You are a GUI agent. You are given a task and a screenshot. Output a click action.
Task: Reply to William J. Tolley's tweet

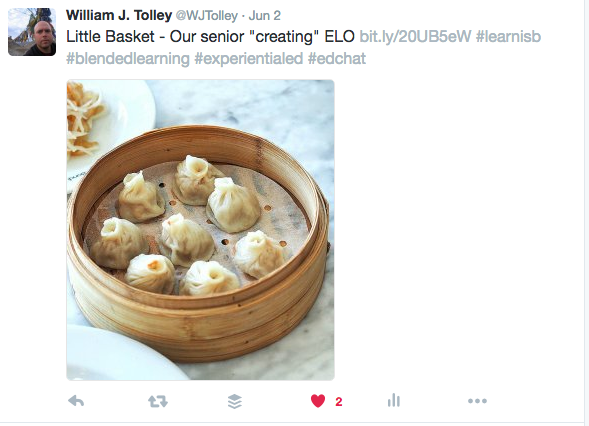coord(76,401)
